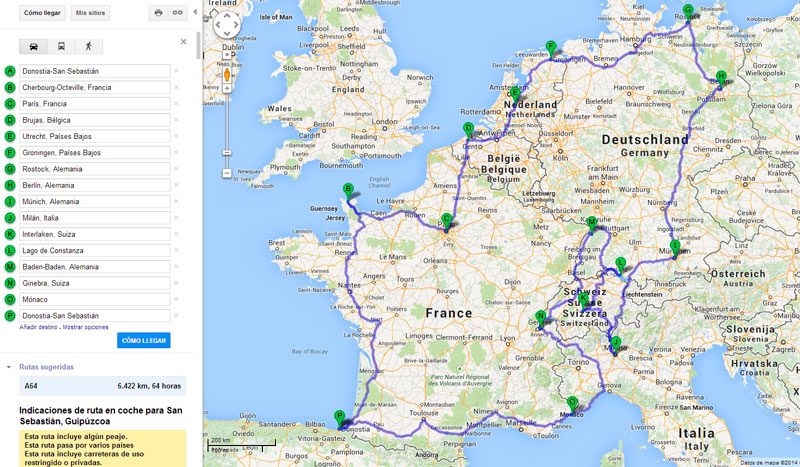Remove the Berlín, Alemania destination

tap(176, 185)
